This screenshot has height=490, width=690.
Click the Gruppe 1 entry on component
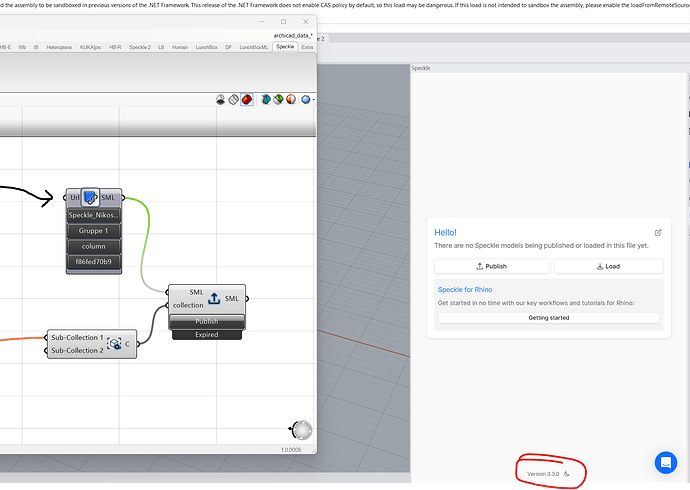(94, 230)
